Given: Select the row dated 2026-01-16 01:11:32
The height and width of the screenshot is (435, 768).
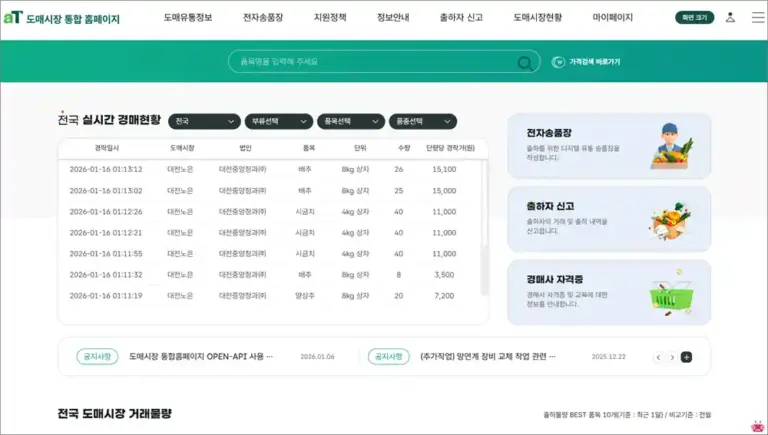Looking at the screenshot, I should coord(269,275).
